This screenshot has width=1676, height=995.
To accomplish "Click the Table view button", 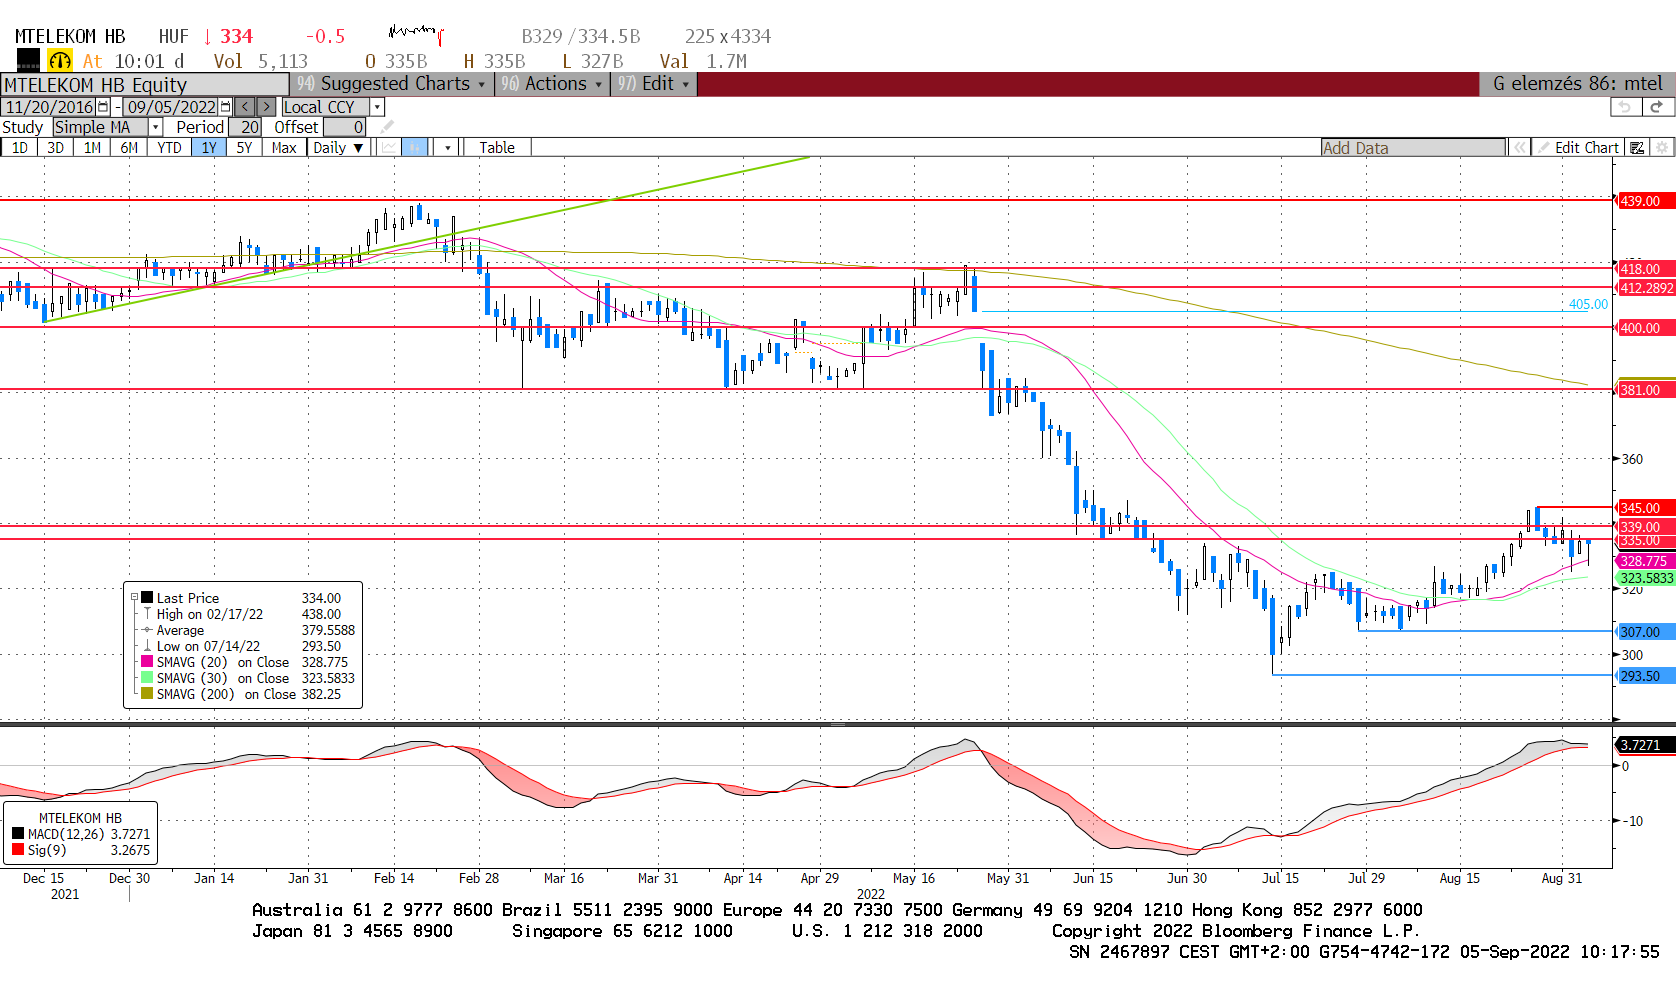I will (496, 148).
